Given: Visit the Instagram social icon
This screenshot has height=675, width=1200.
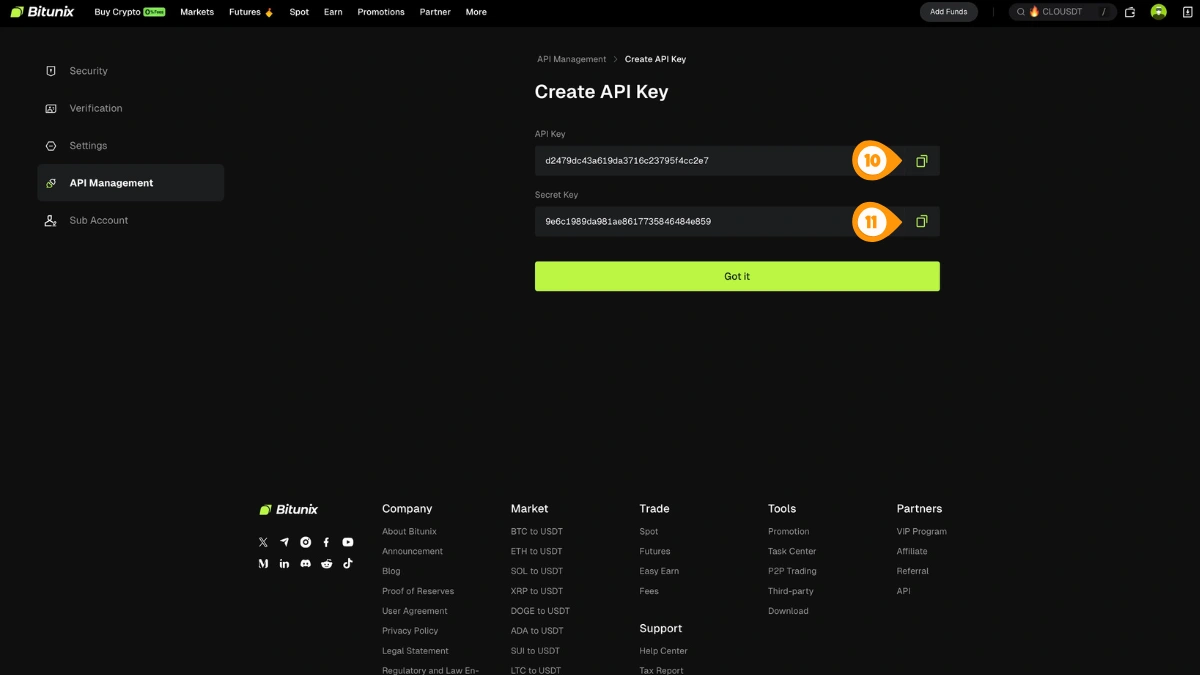Looking at the screenshot, I should [305, 542].
